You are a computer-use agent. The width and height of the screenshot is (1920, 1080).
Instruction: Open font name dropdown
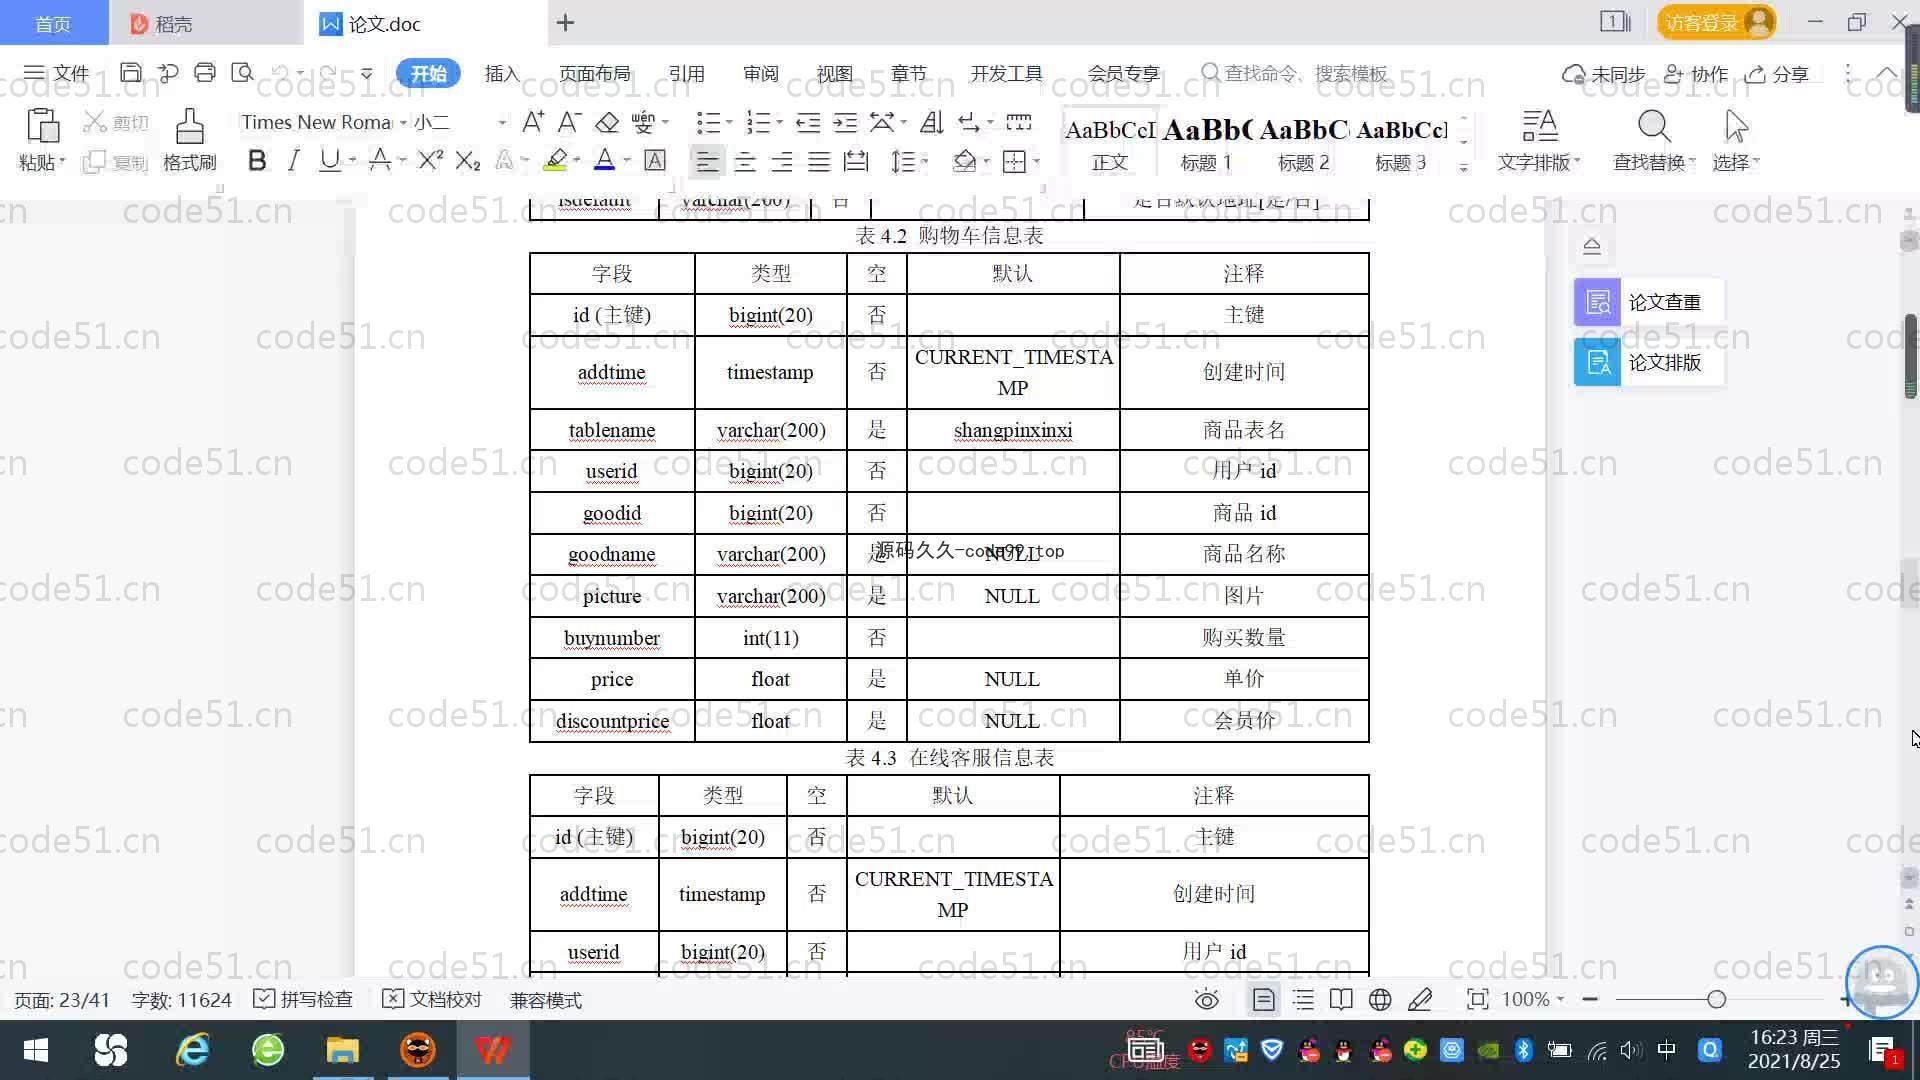pos(403,122)
